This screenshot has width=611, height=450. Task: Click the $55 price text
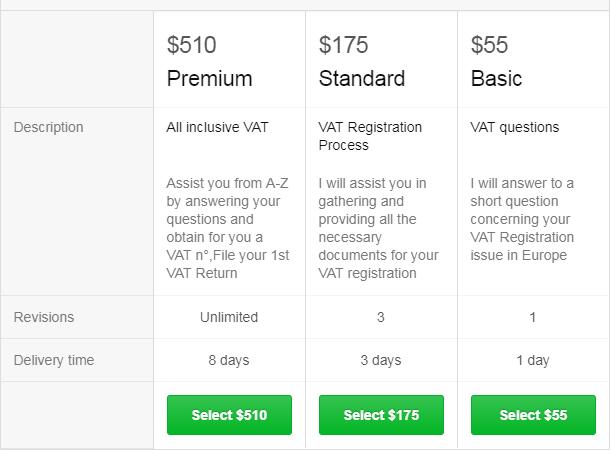(x=489, y=45)
